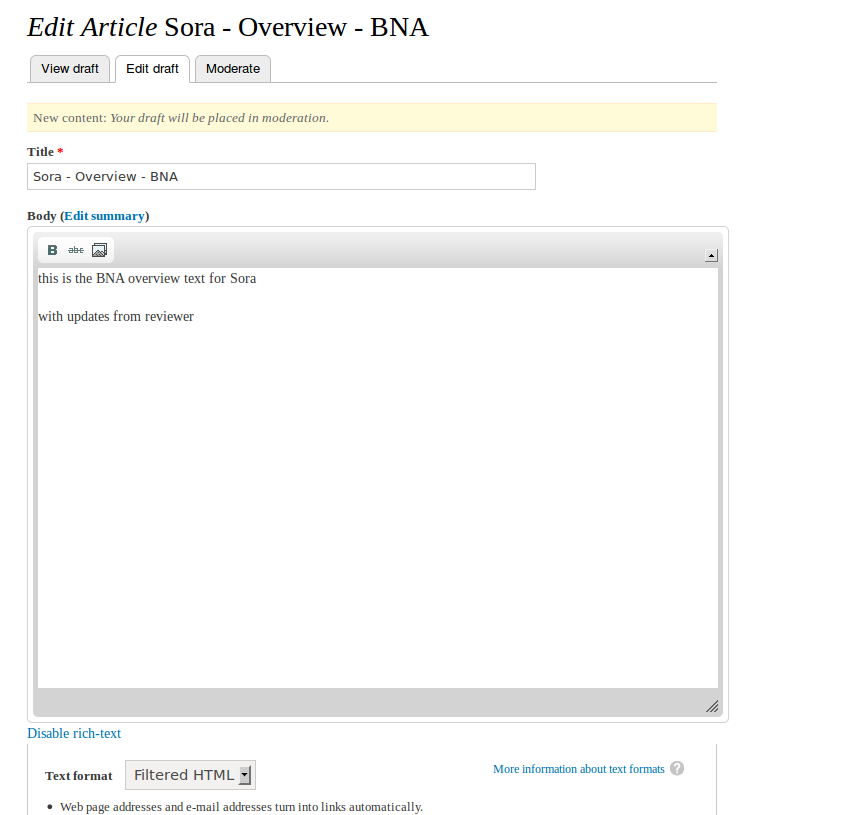Apply strikethrough using the abc toolbar icon
This screenshot has width=843, height=815.
point(75,249)
